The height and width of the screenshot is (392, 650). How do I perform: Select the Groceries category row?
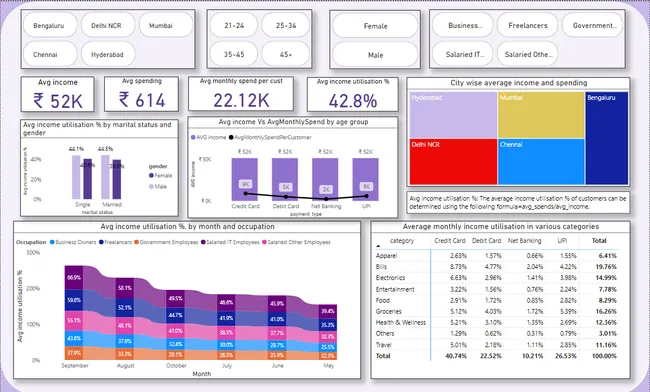click(x=496, y=311)
